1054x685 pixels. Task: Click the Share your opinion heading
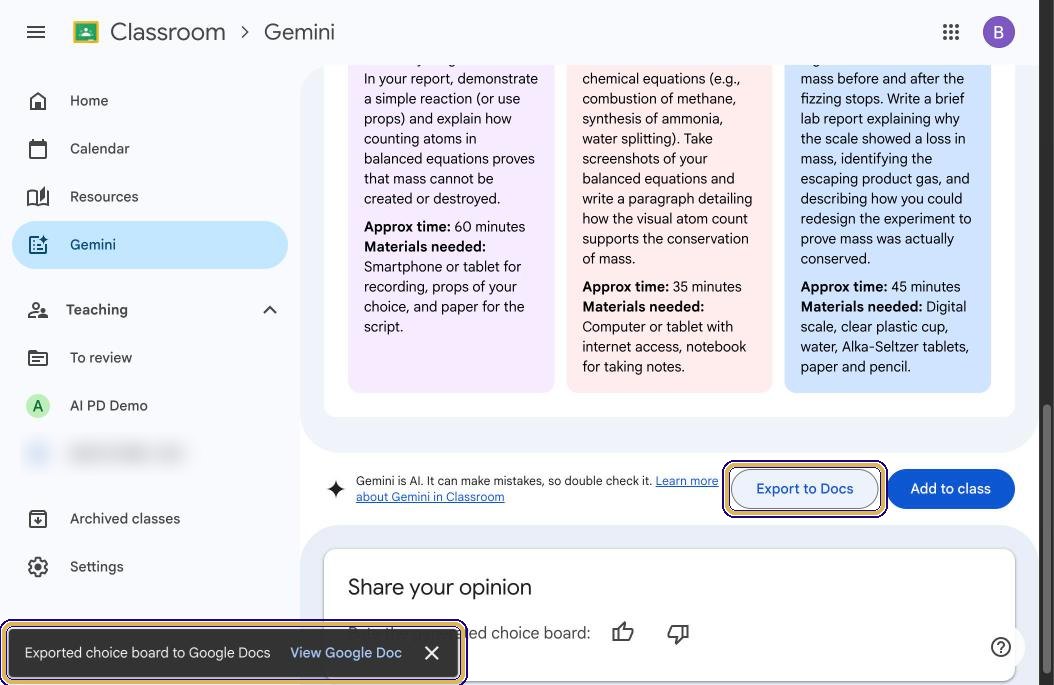click(440, 588)
